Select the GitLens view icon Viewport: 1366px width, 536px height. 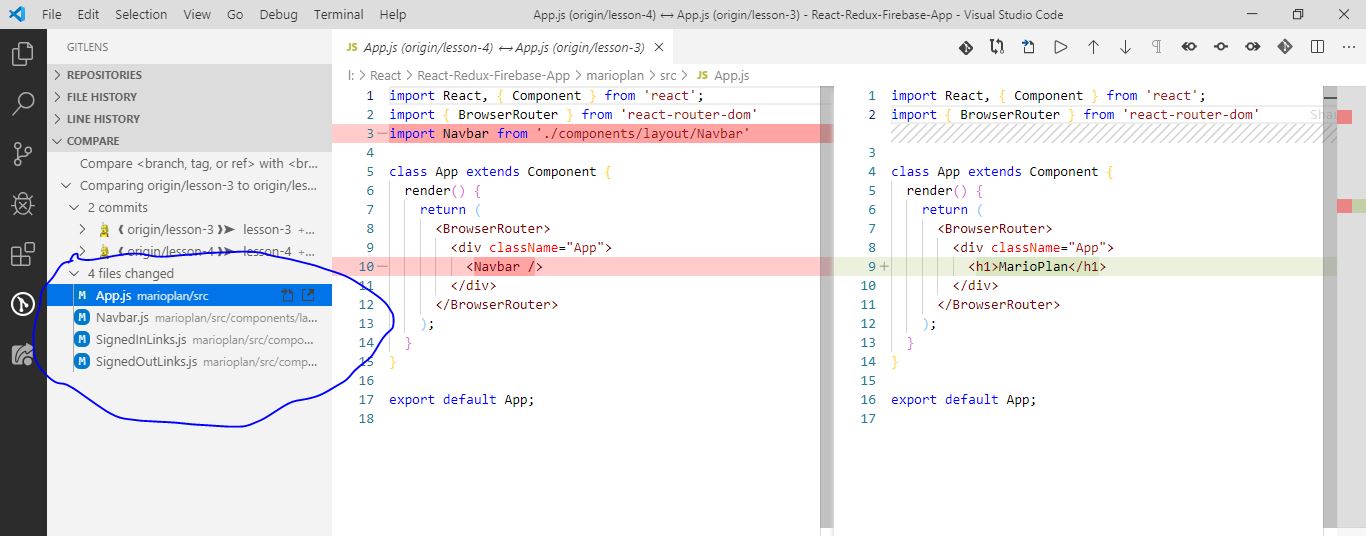(x=22, y=304)
